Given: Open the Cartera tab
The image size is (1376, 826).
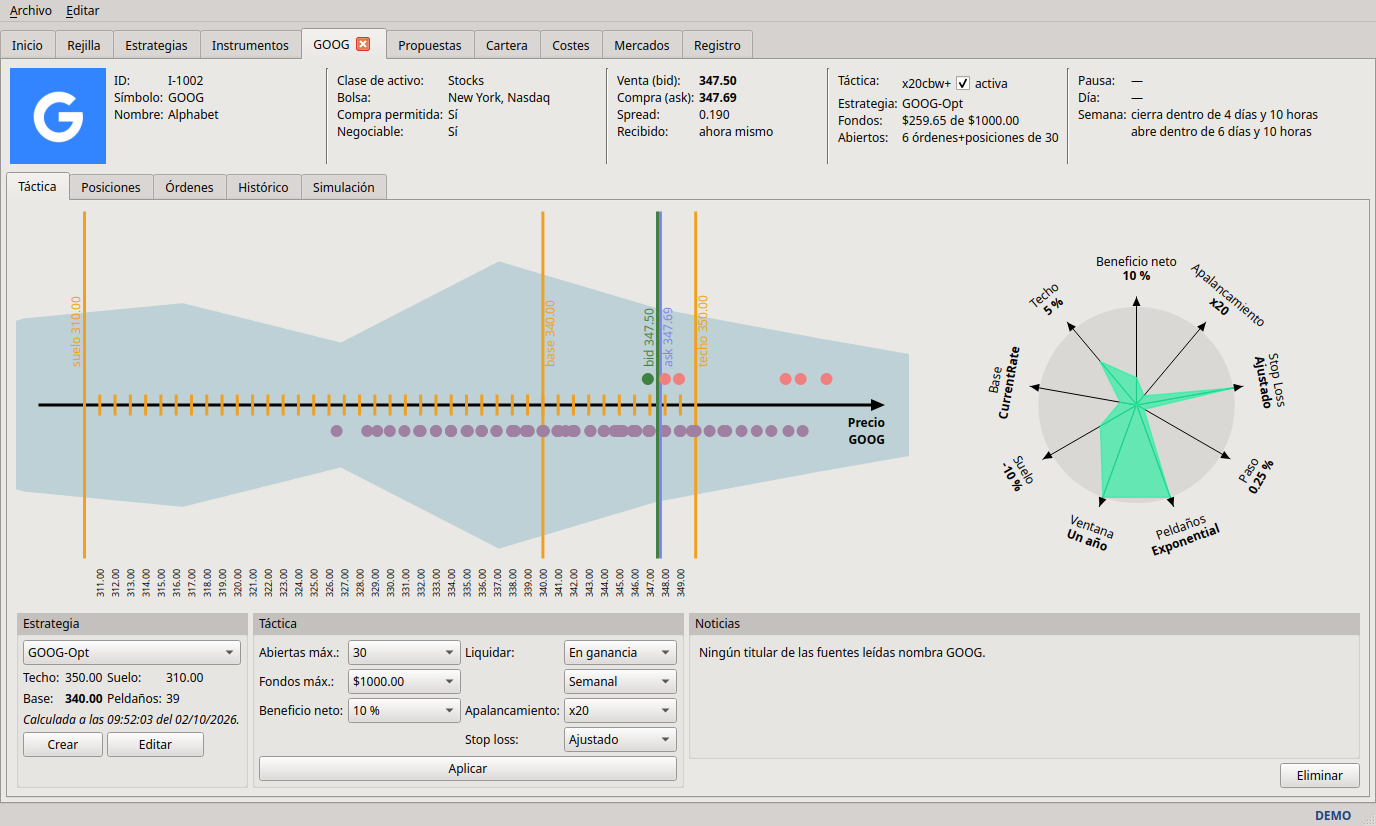Looking at the screenshot, I should tap(507, 45).
